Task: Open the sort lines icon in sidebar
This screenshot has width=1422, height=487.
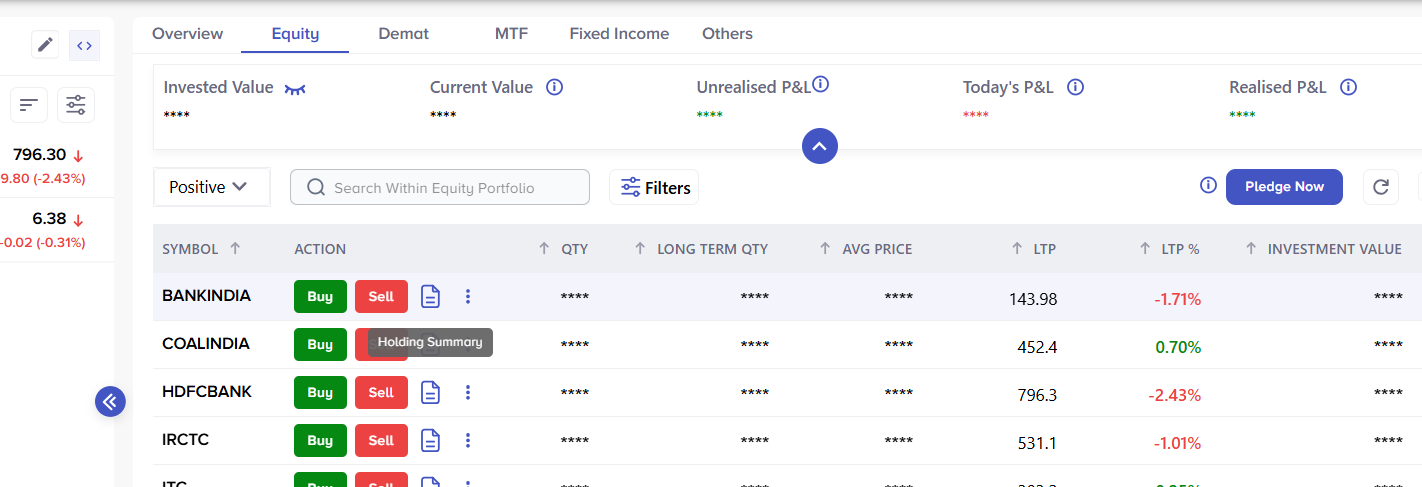Action: [29, 104]
